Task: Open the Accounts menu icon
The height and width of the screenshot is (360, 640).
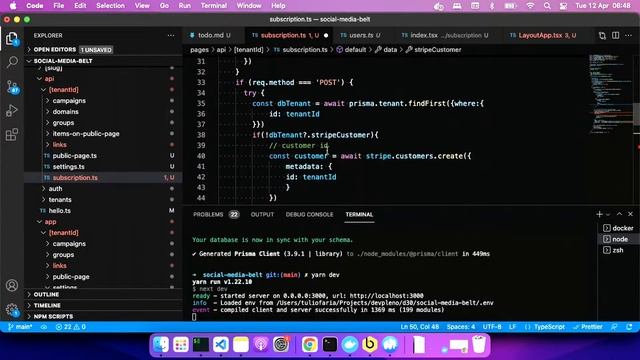Action: [12, 285]
